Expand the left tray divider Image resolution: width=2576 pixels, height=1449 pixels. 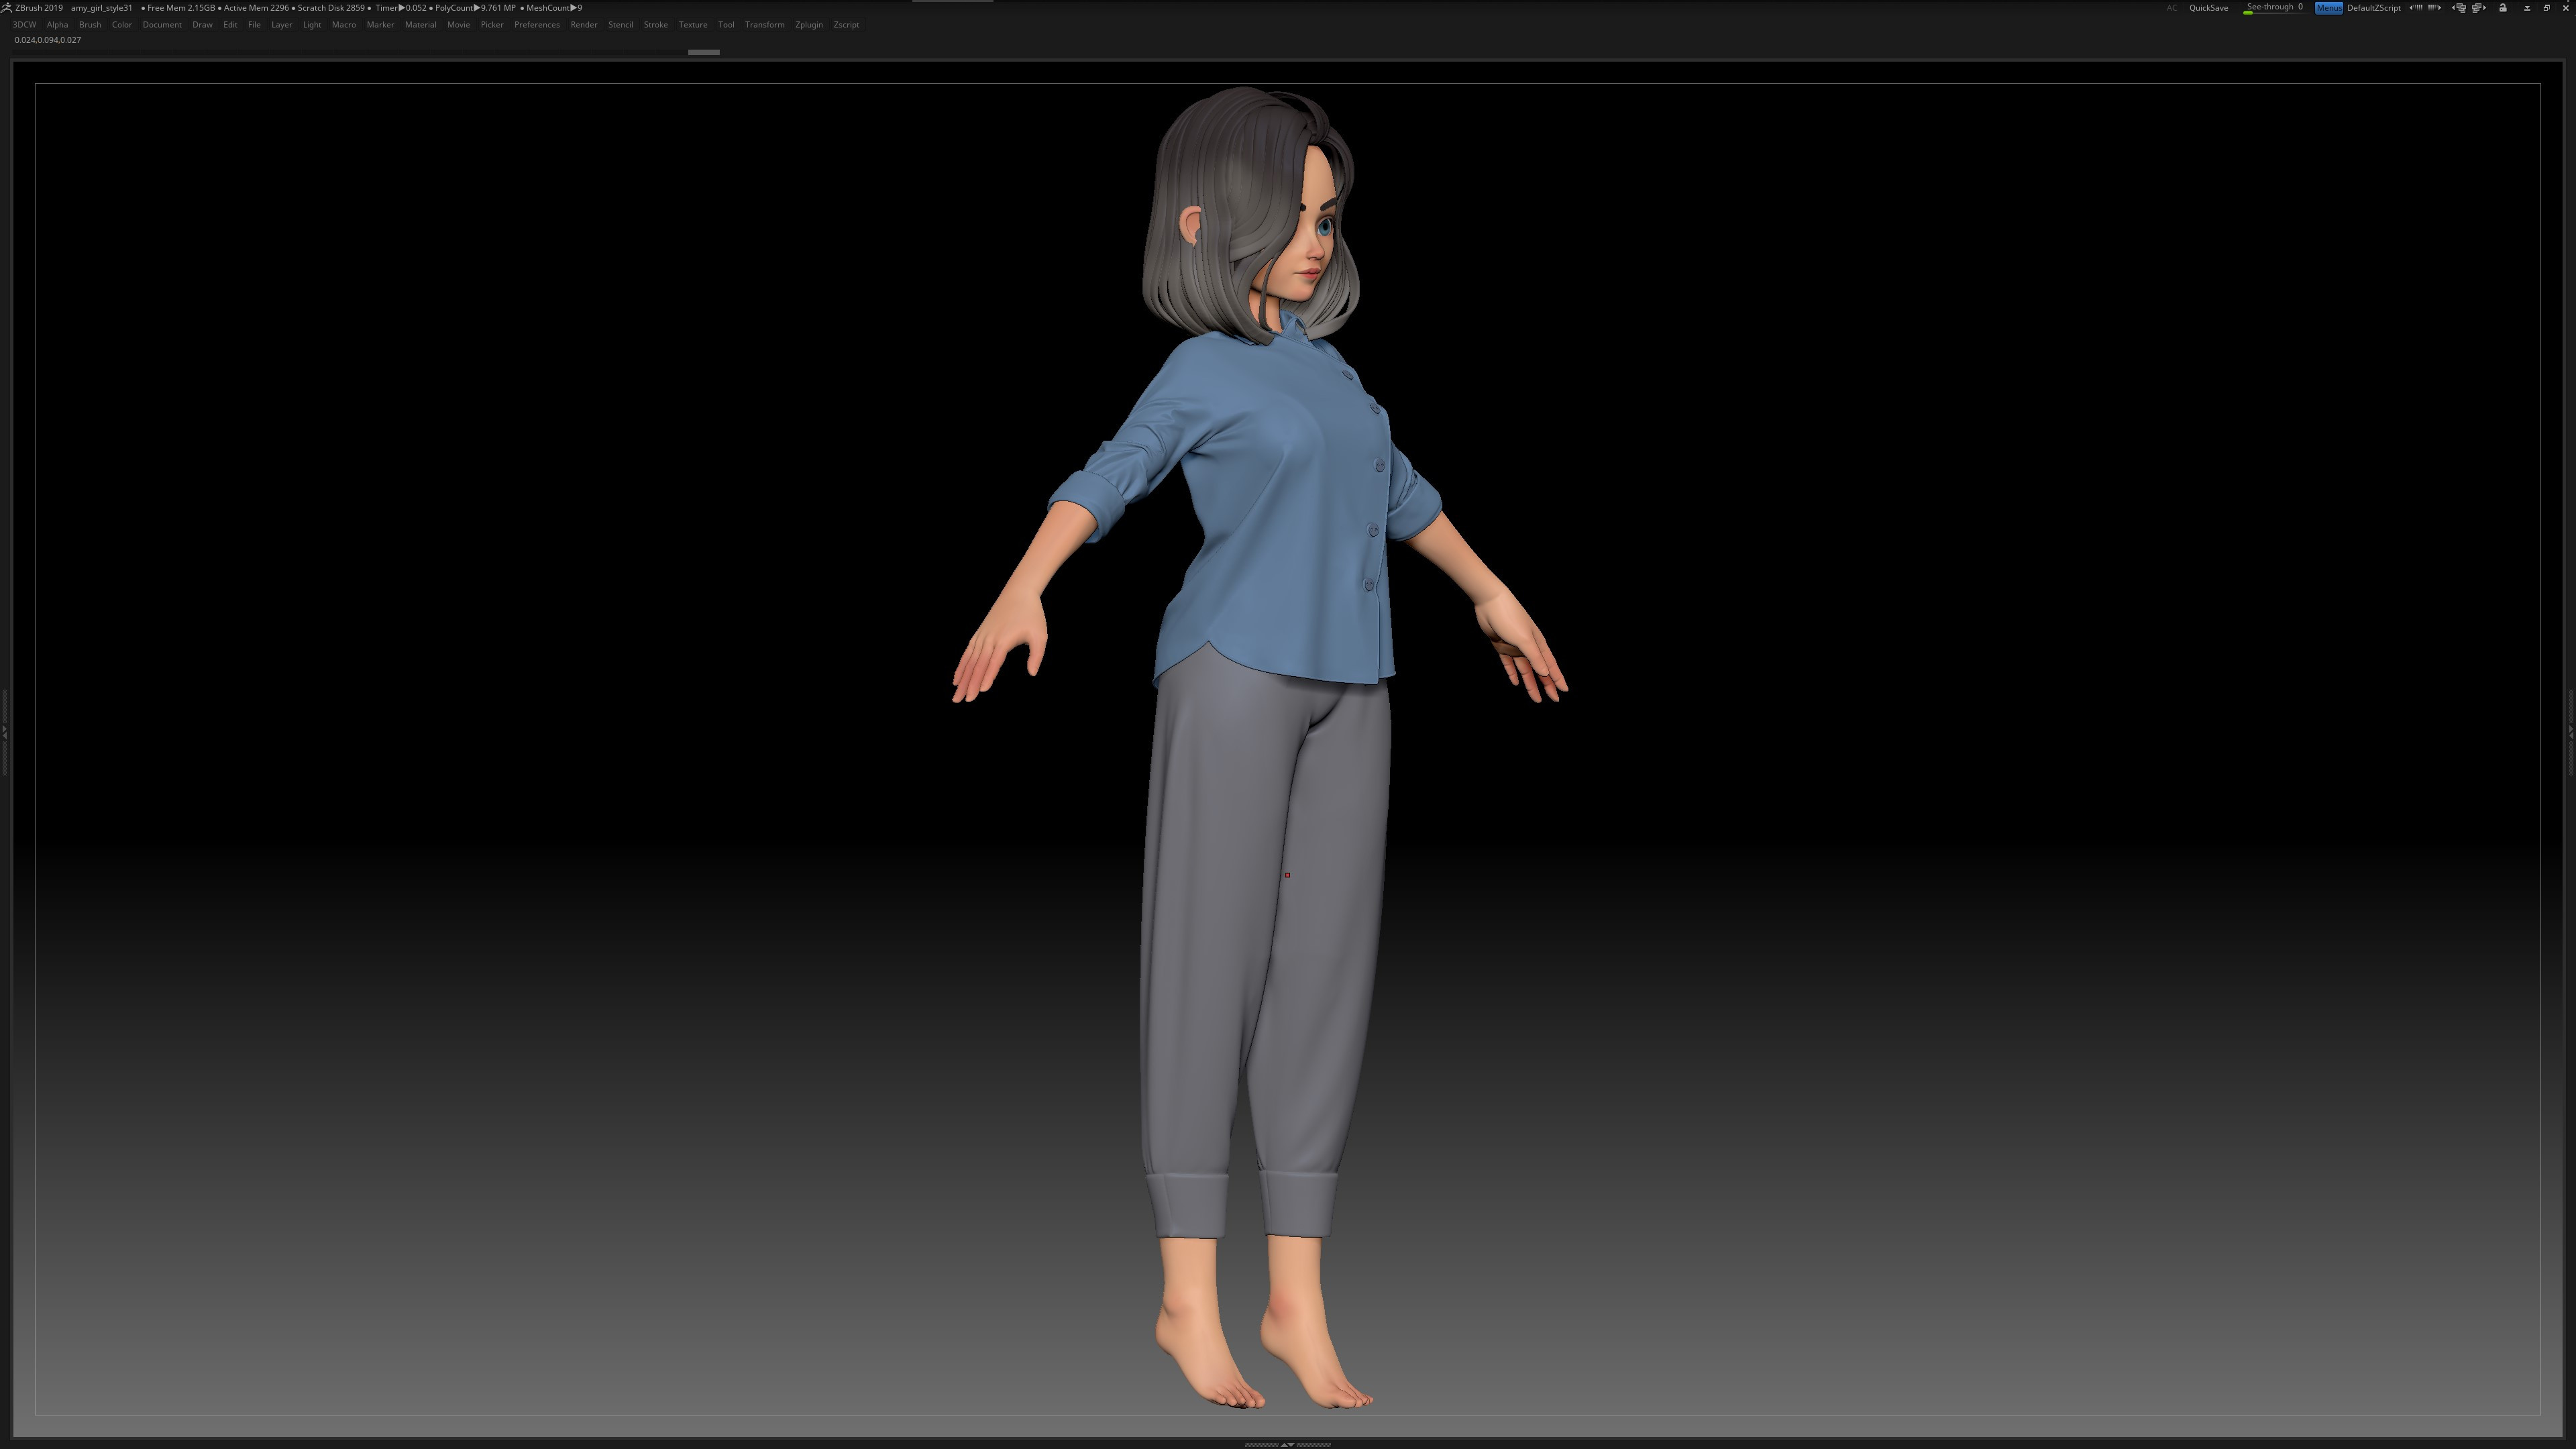4,733
